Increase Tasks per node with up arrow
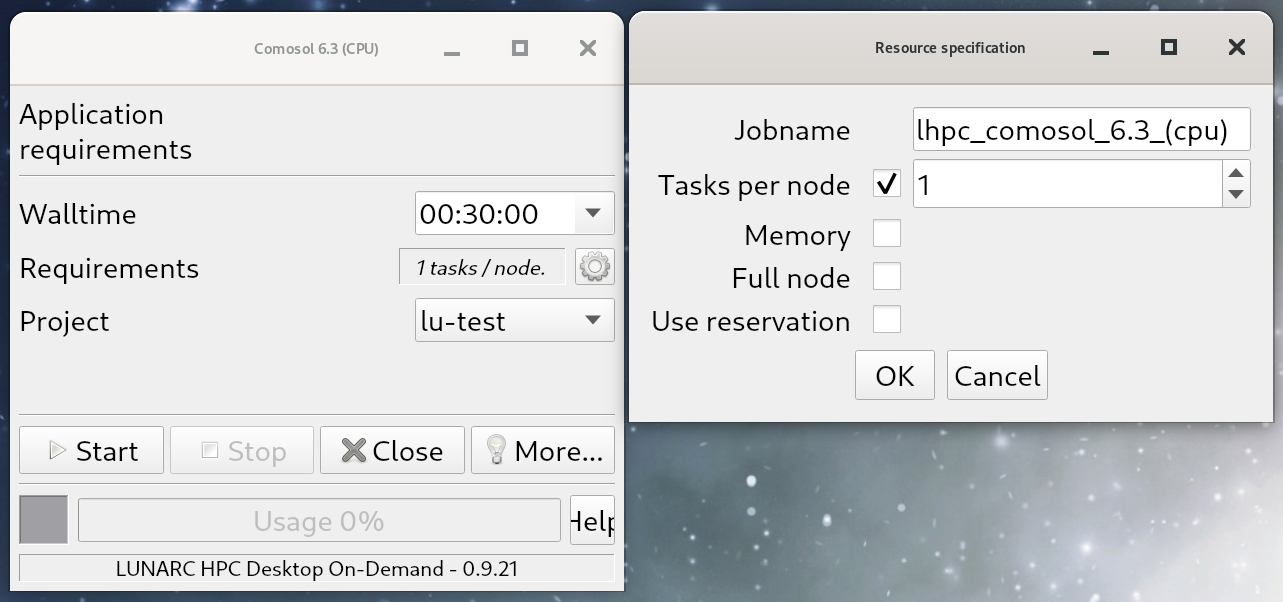This screenshot has width=1283, height=602. click(x=1237, y=173)
